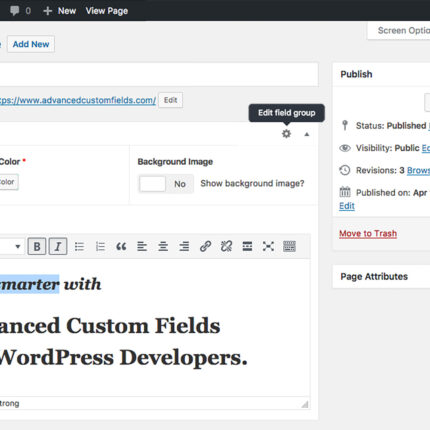Click the Publish panel heading
The image size is (430, 430).
coord(356,74)
